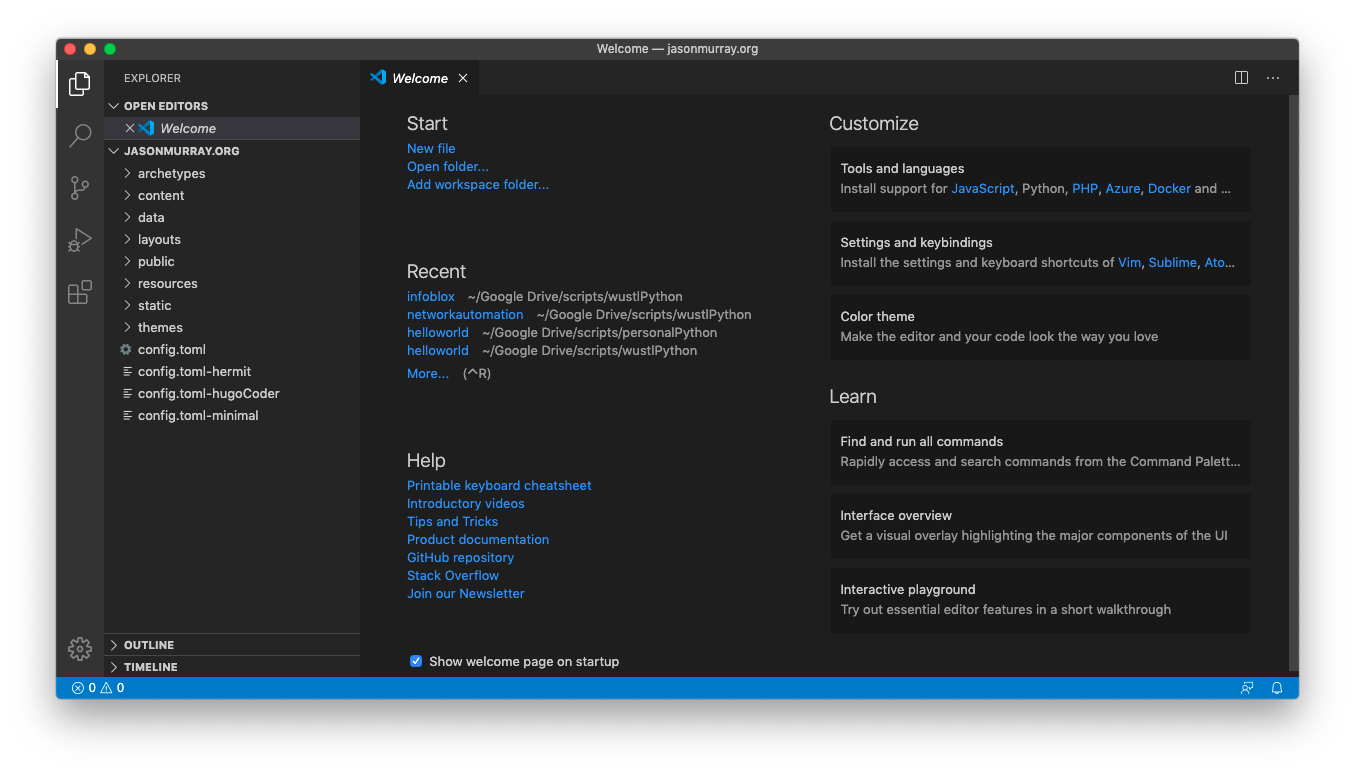Viewport: 1355px width, 773px height.
Task: Open recent networkautomation project
Action: [465, 314]
